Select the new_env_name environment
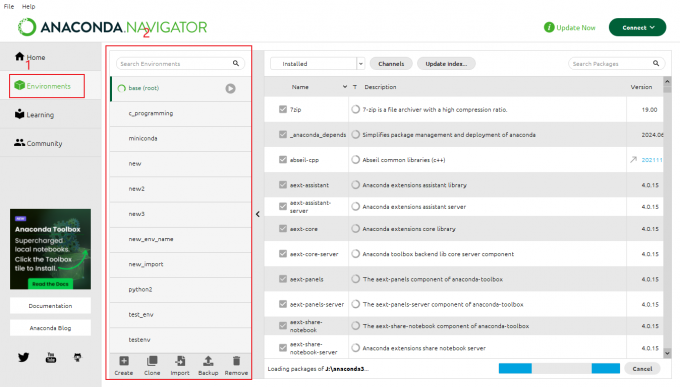Viewport: 680px width, 387px height. click(180, 239)
